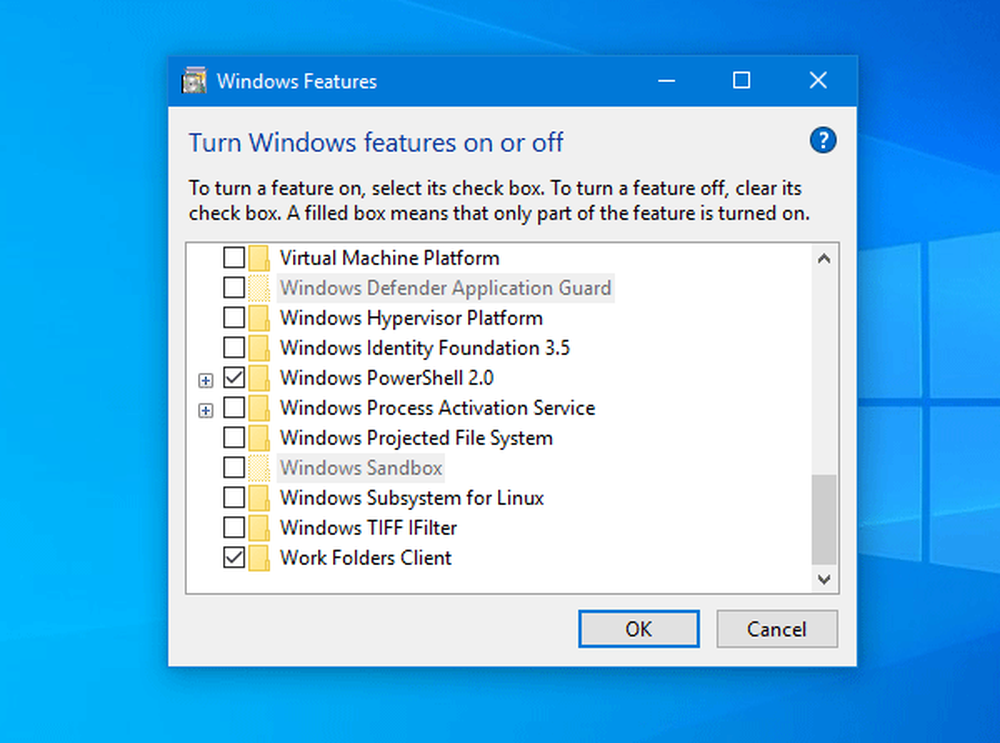Select the Windows PowerShell 2.0 label
This screenshot has width=1000, height=743.
[386, 378]
